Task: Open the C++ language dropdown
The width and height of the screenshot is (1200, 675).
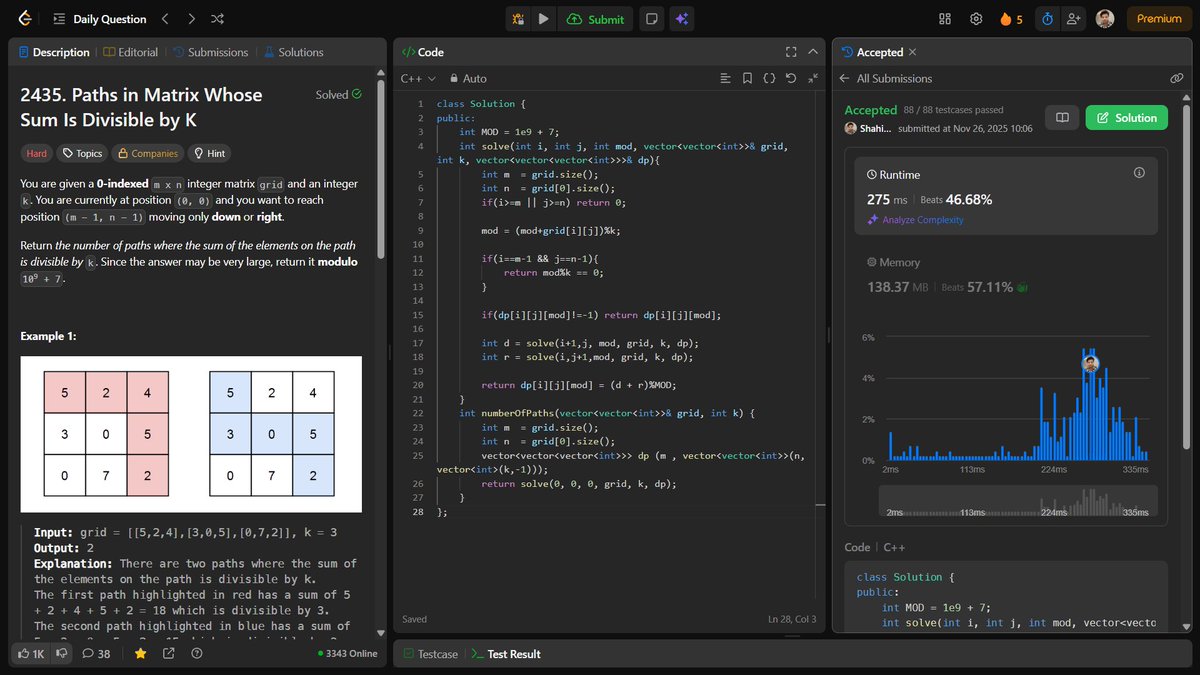Action: tap(417, 77)
